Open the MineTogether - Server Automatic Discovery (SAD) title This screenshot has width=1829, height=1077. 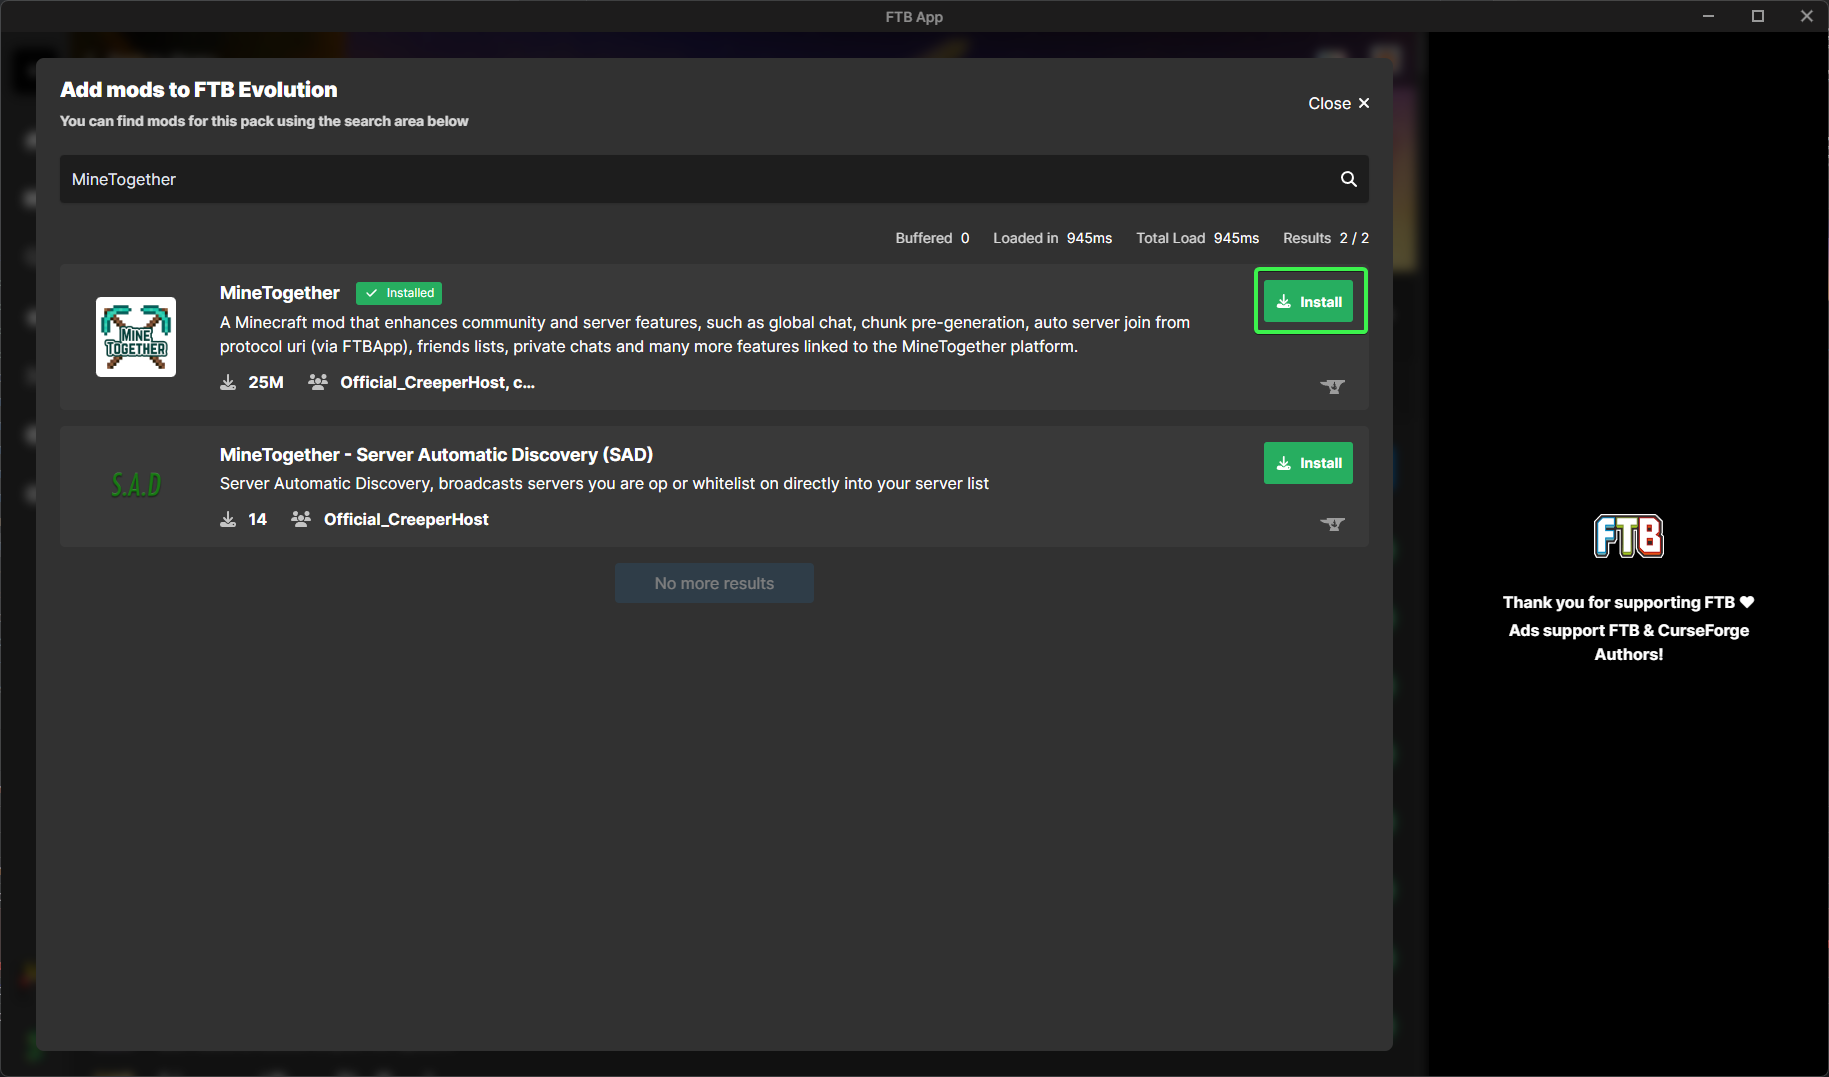[436, 455]
